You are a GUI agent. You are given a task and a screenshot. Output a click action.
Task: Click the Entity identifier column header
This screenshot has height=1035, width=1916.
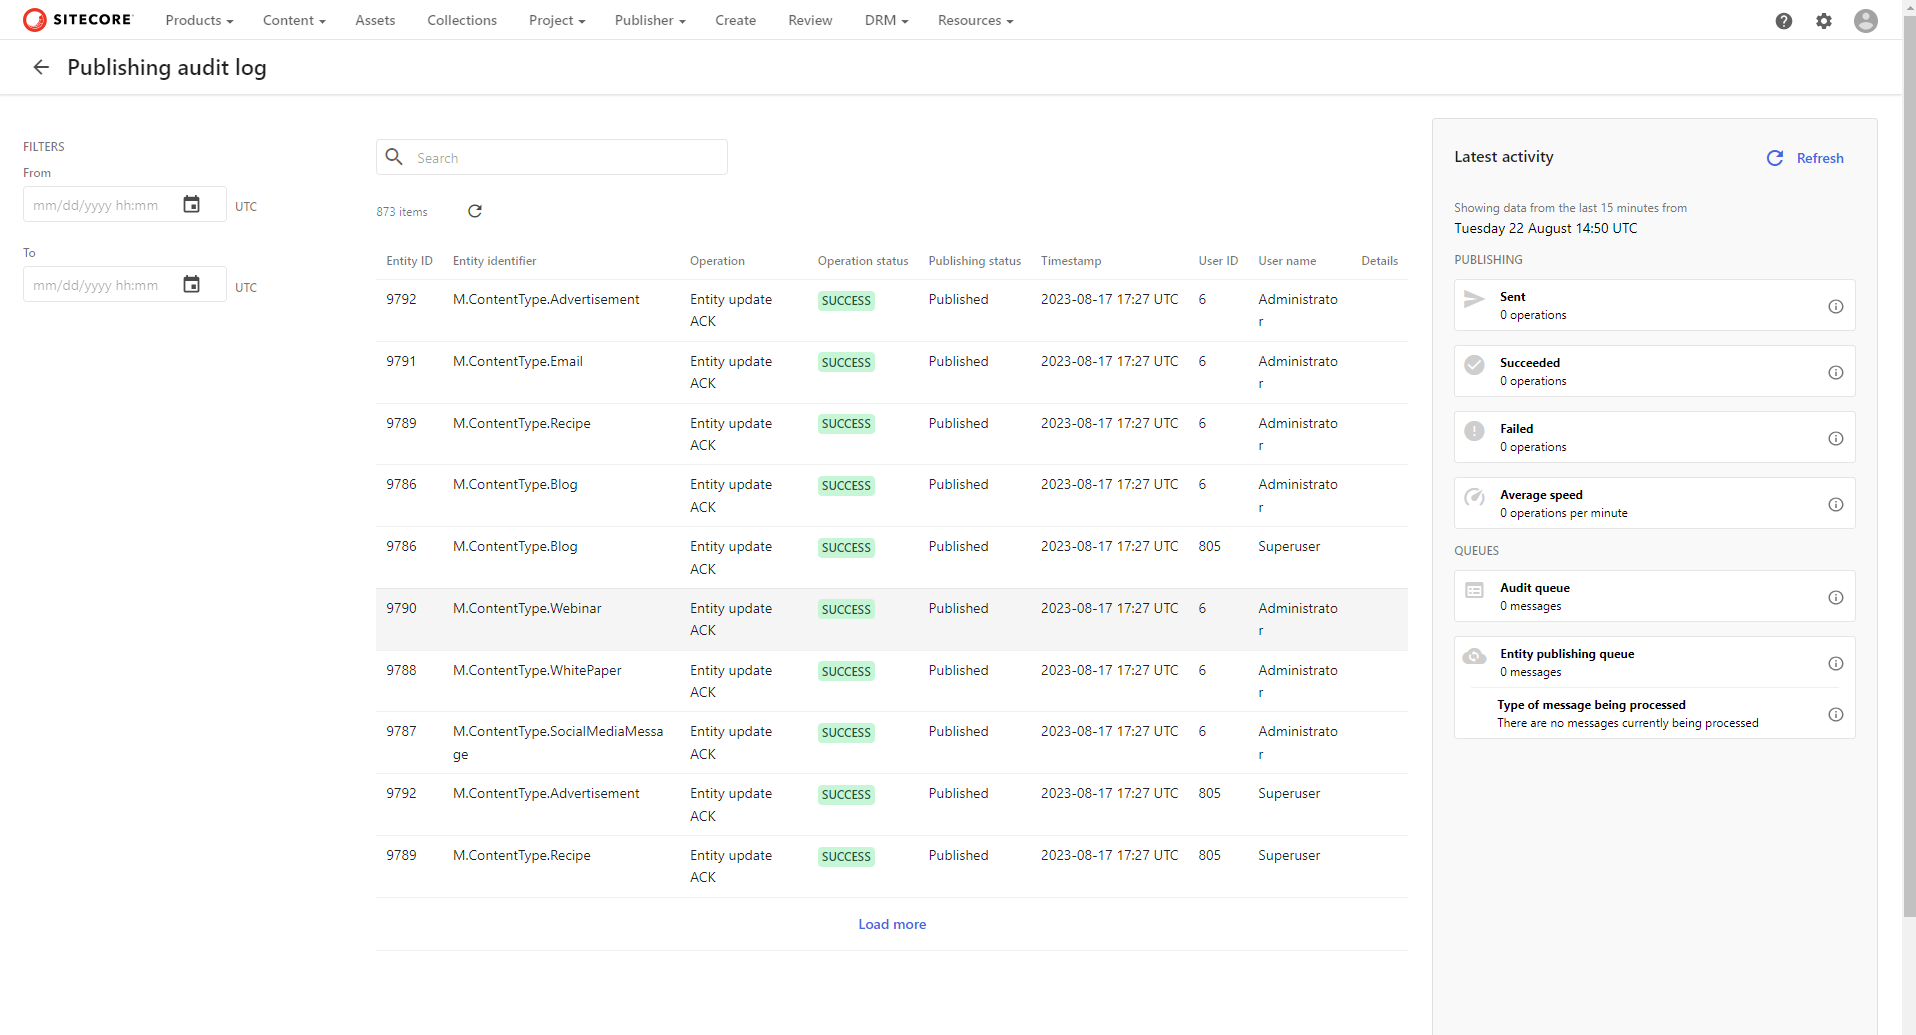pos(494,261)
